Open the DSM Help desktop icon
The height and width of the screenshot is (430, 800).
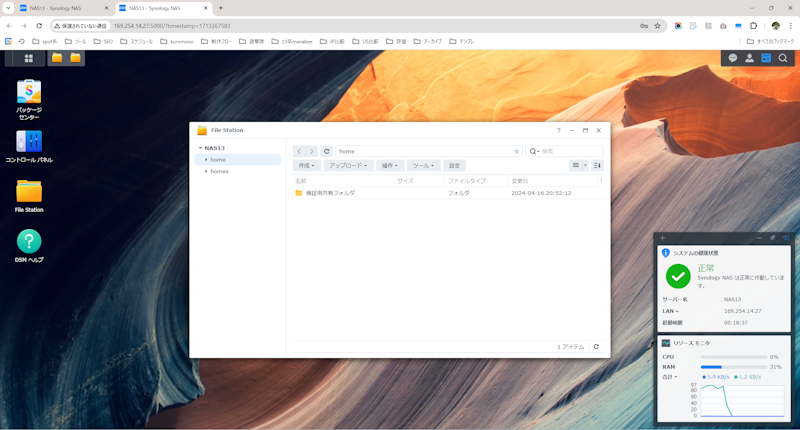(29, 245)
